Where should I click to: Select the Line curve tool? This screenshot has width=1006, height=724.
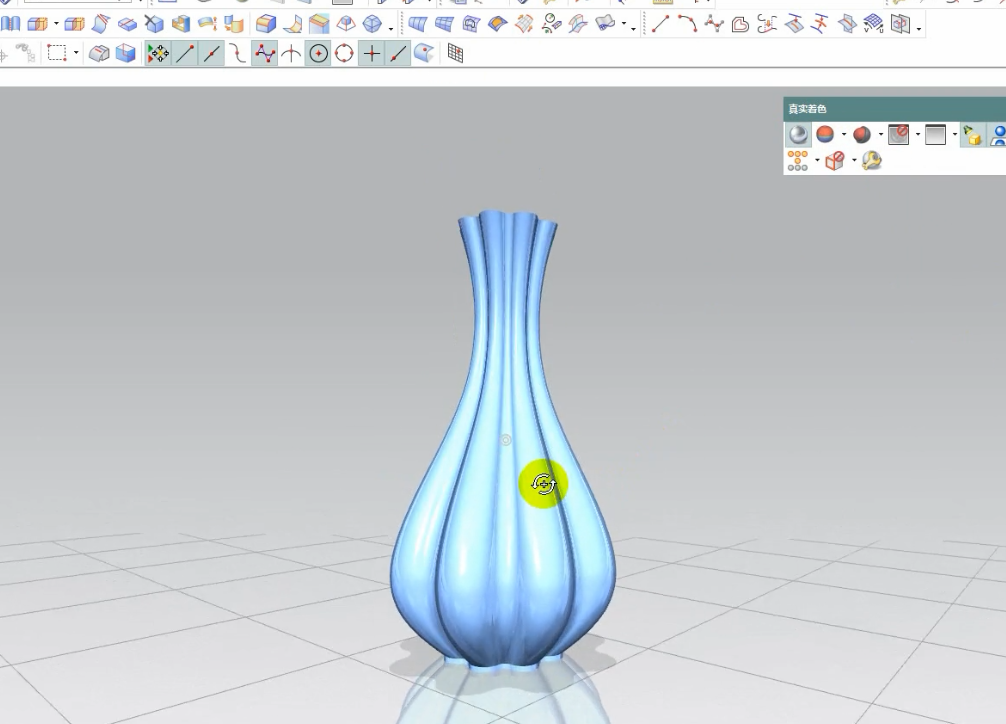click(660, 24)
